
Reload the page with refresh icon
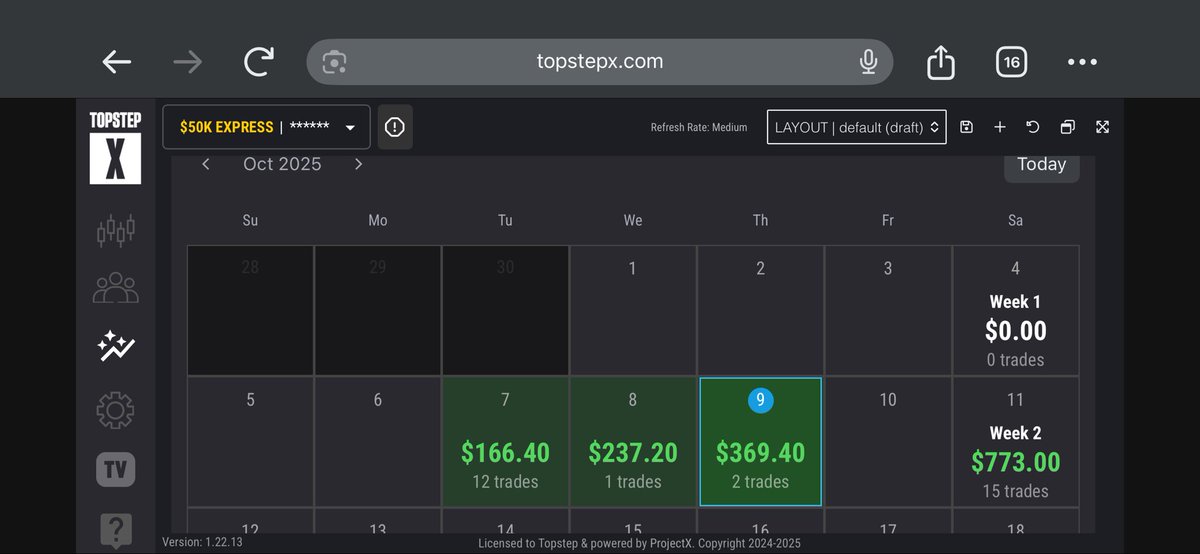(259, 62)
